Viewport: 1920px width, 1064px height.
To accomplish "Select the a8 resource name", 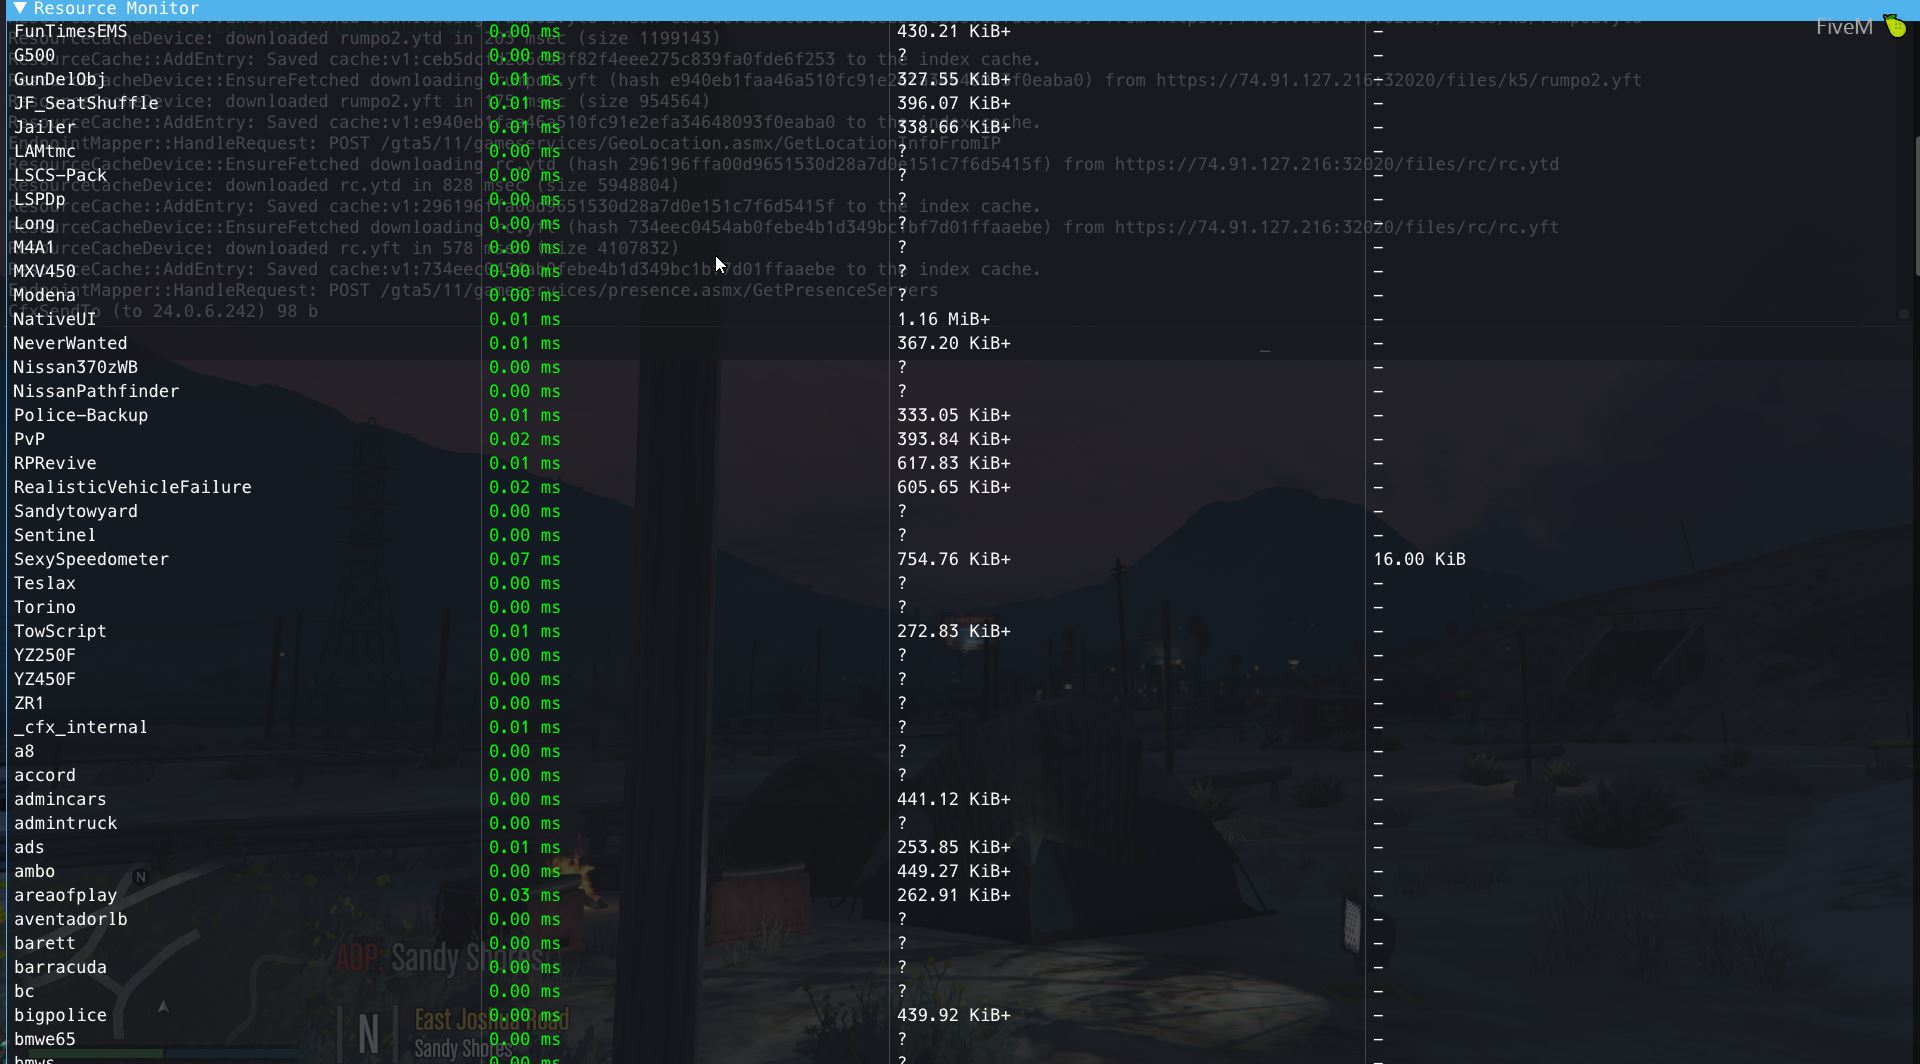I will [24, 751].
